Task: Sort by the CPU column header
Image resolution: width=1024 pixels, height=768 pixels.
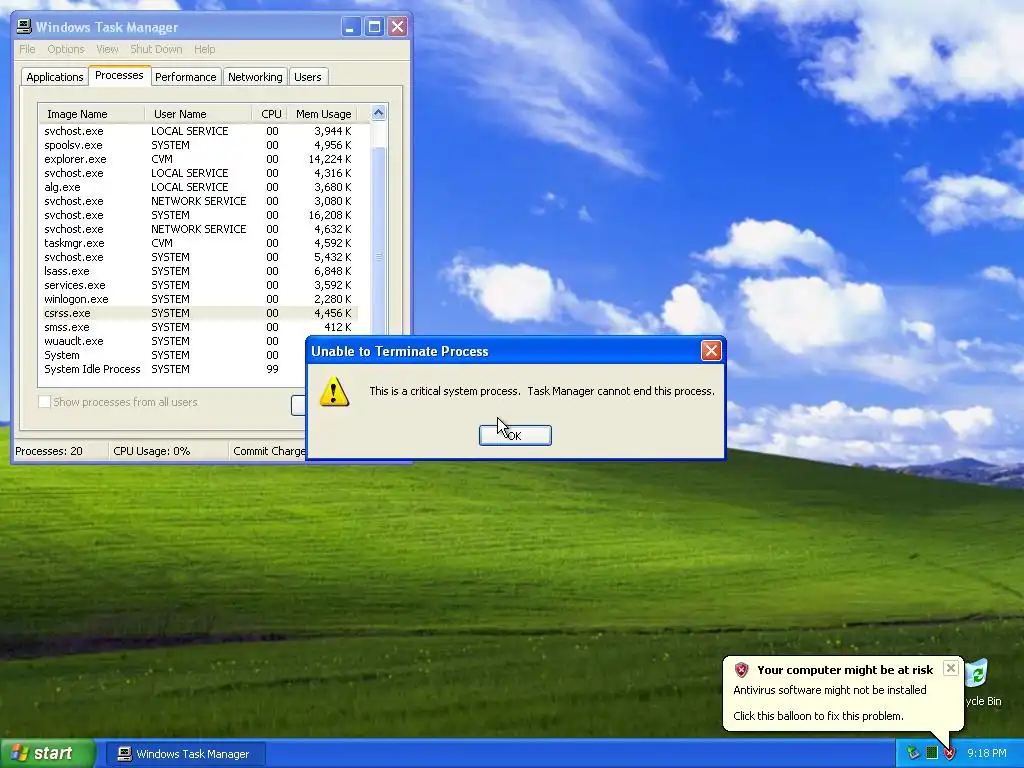Action: 270,114
